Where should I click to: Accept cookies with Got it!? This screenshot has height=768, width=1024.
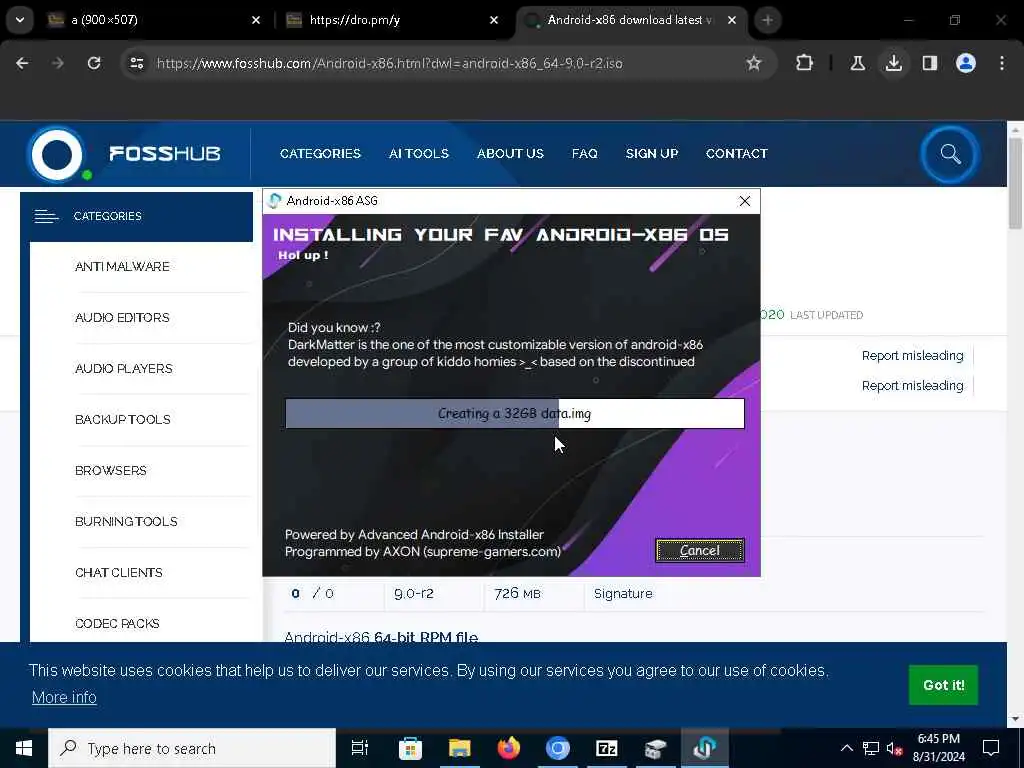(944, 685)
